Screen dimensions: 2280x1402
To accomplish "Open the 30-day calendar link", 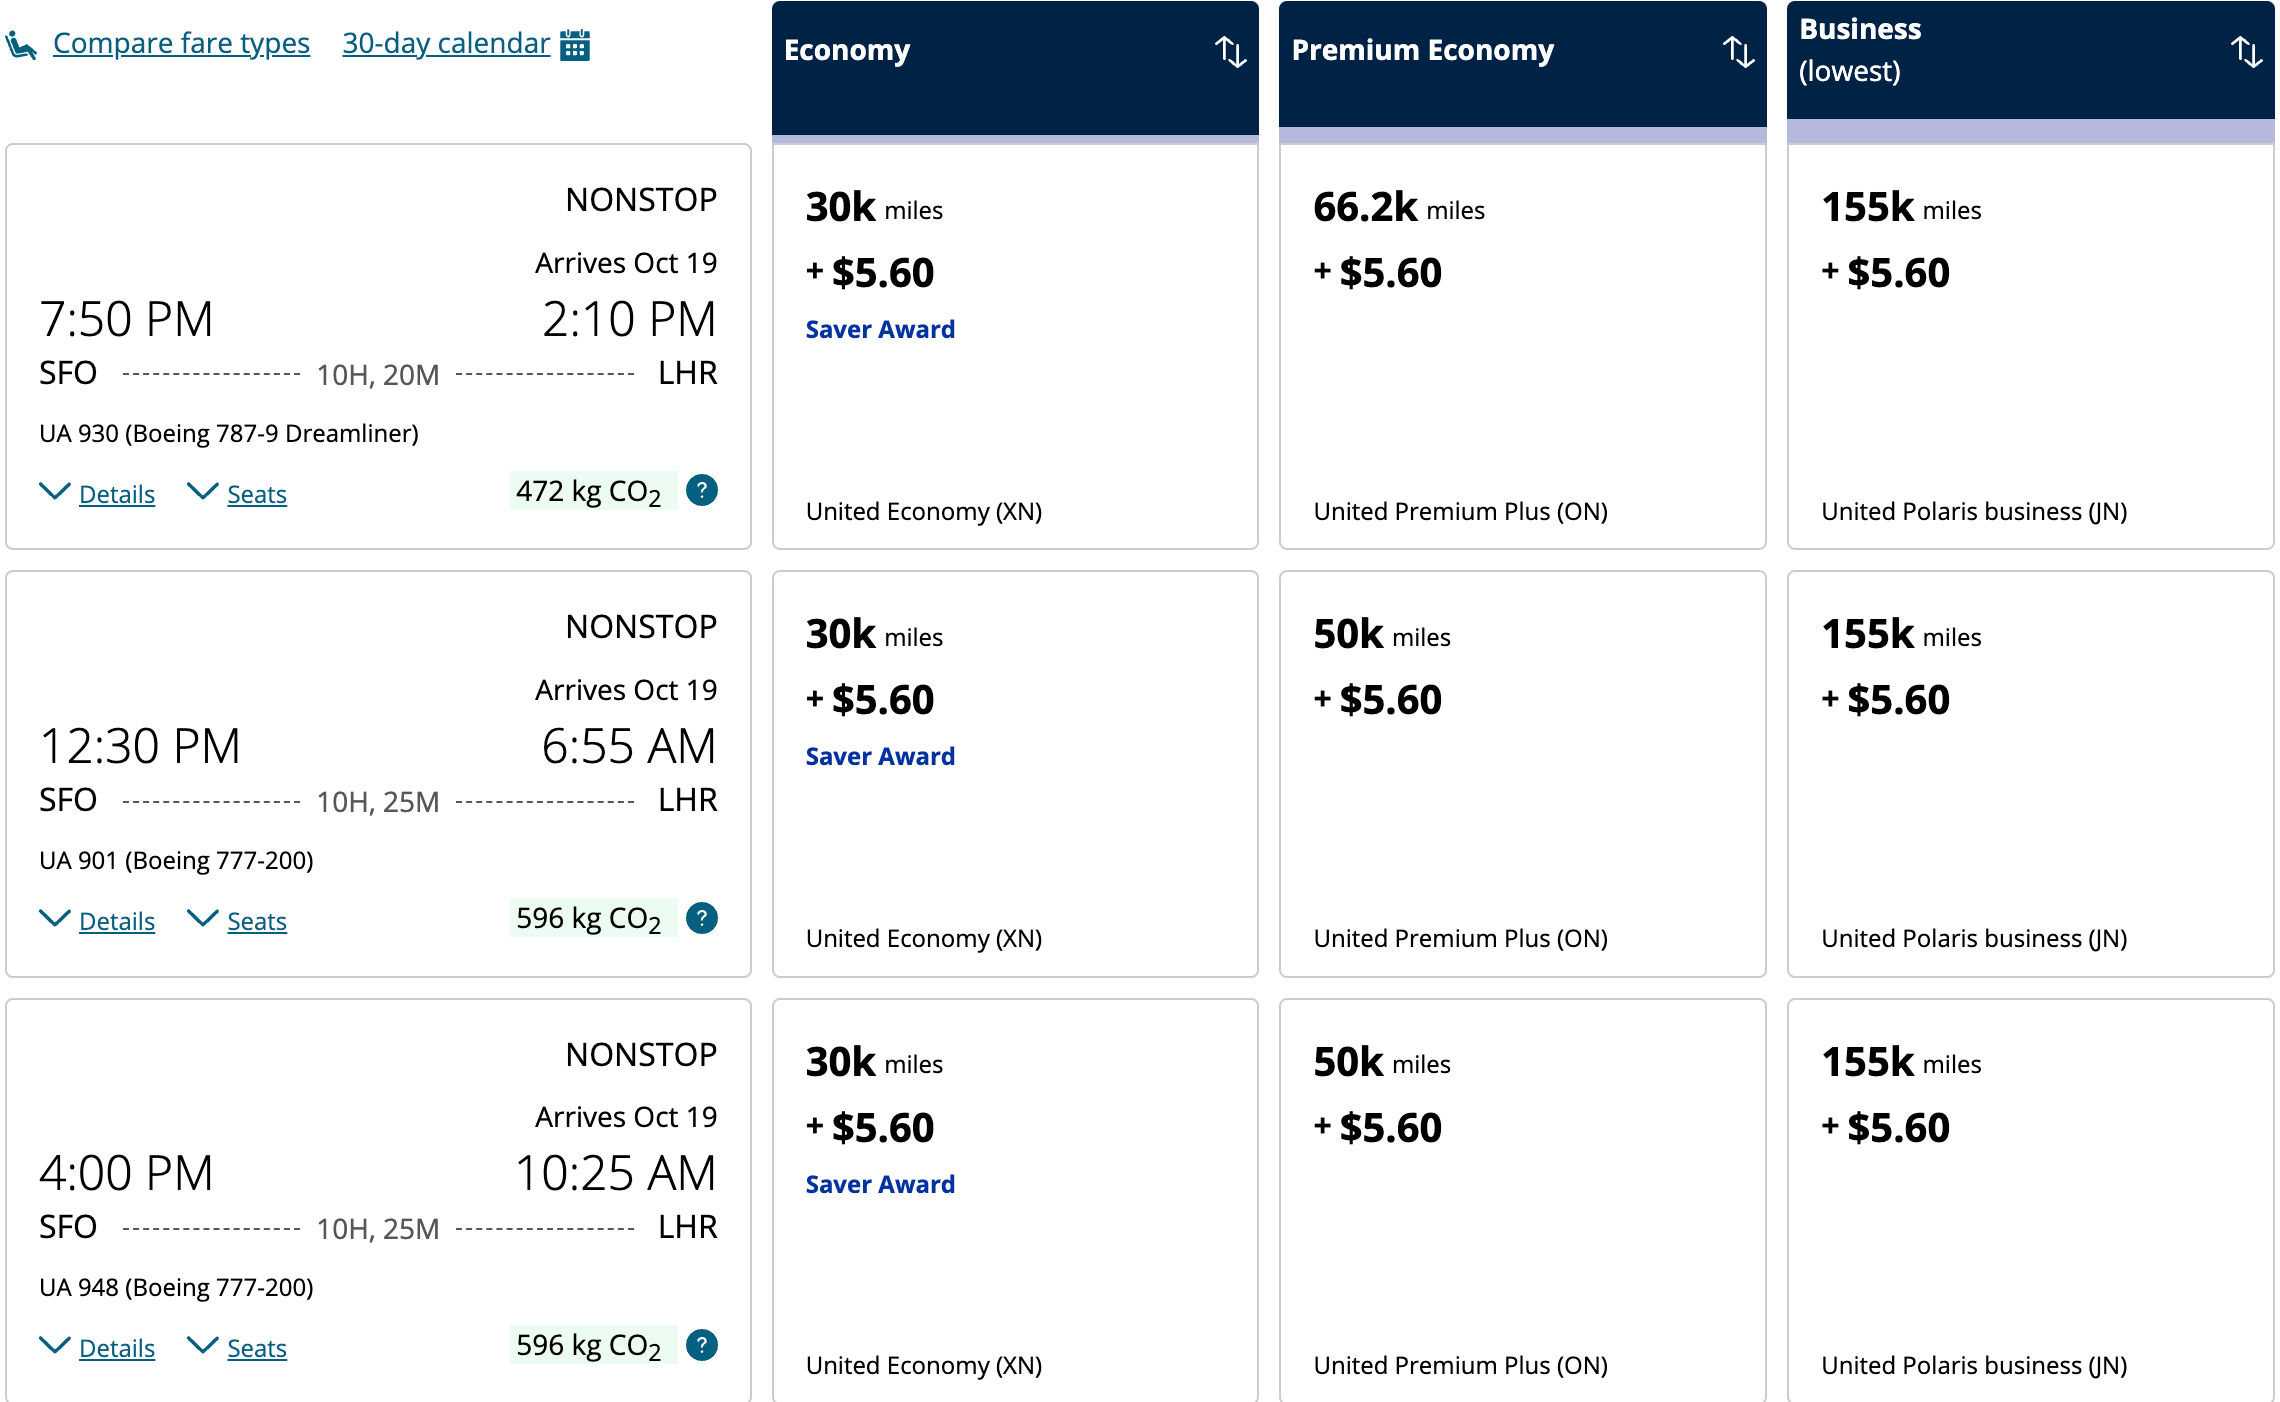I will [446, 43].
